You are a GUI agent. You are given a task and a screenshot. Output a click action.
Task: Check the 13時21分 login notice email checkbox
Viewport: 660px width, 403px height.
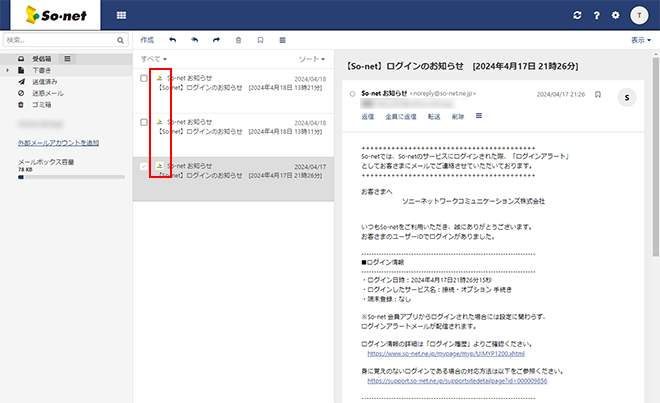pyautogui.click(x=144, y=78)
